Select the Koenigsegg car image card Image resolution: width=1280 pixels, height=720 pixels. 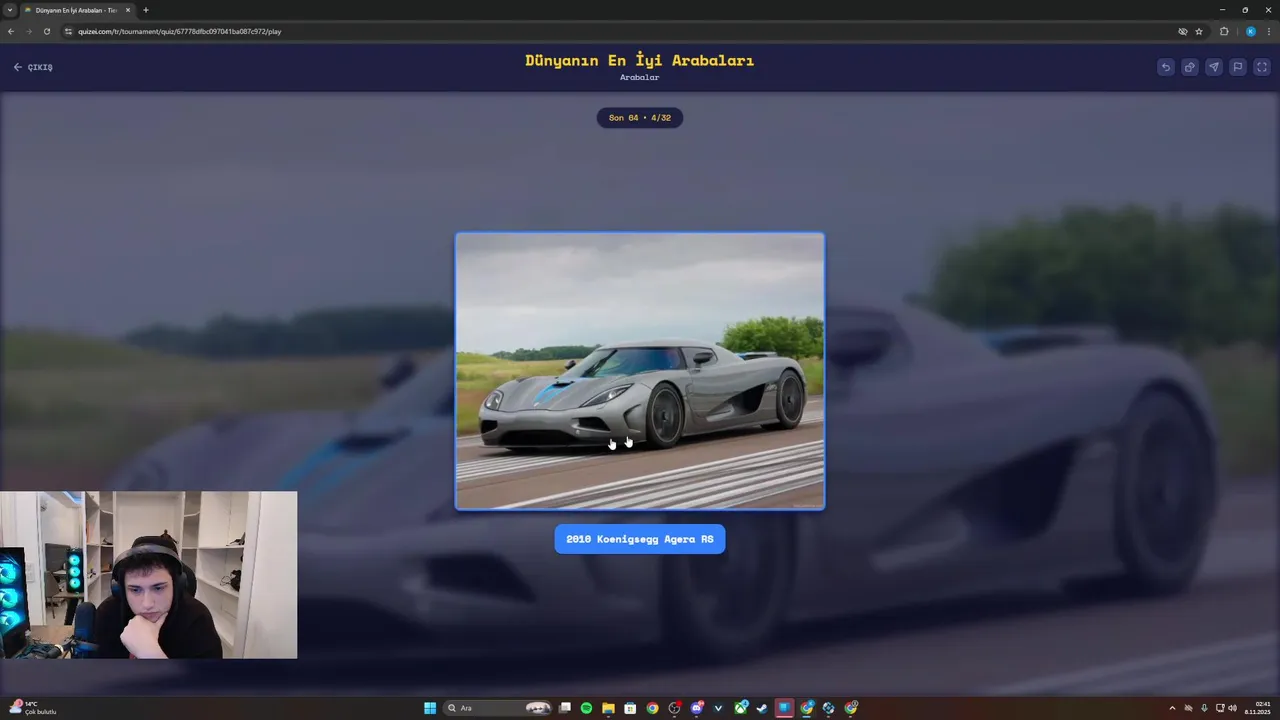tap(640, 371)
